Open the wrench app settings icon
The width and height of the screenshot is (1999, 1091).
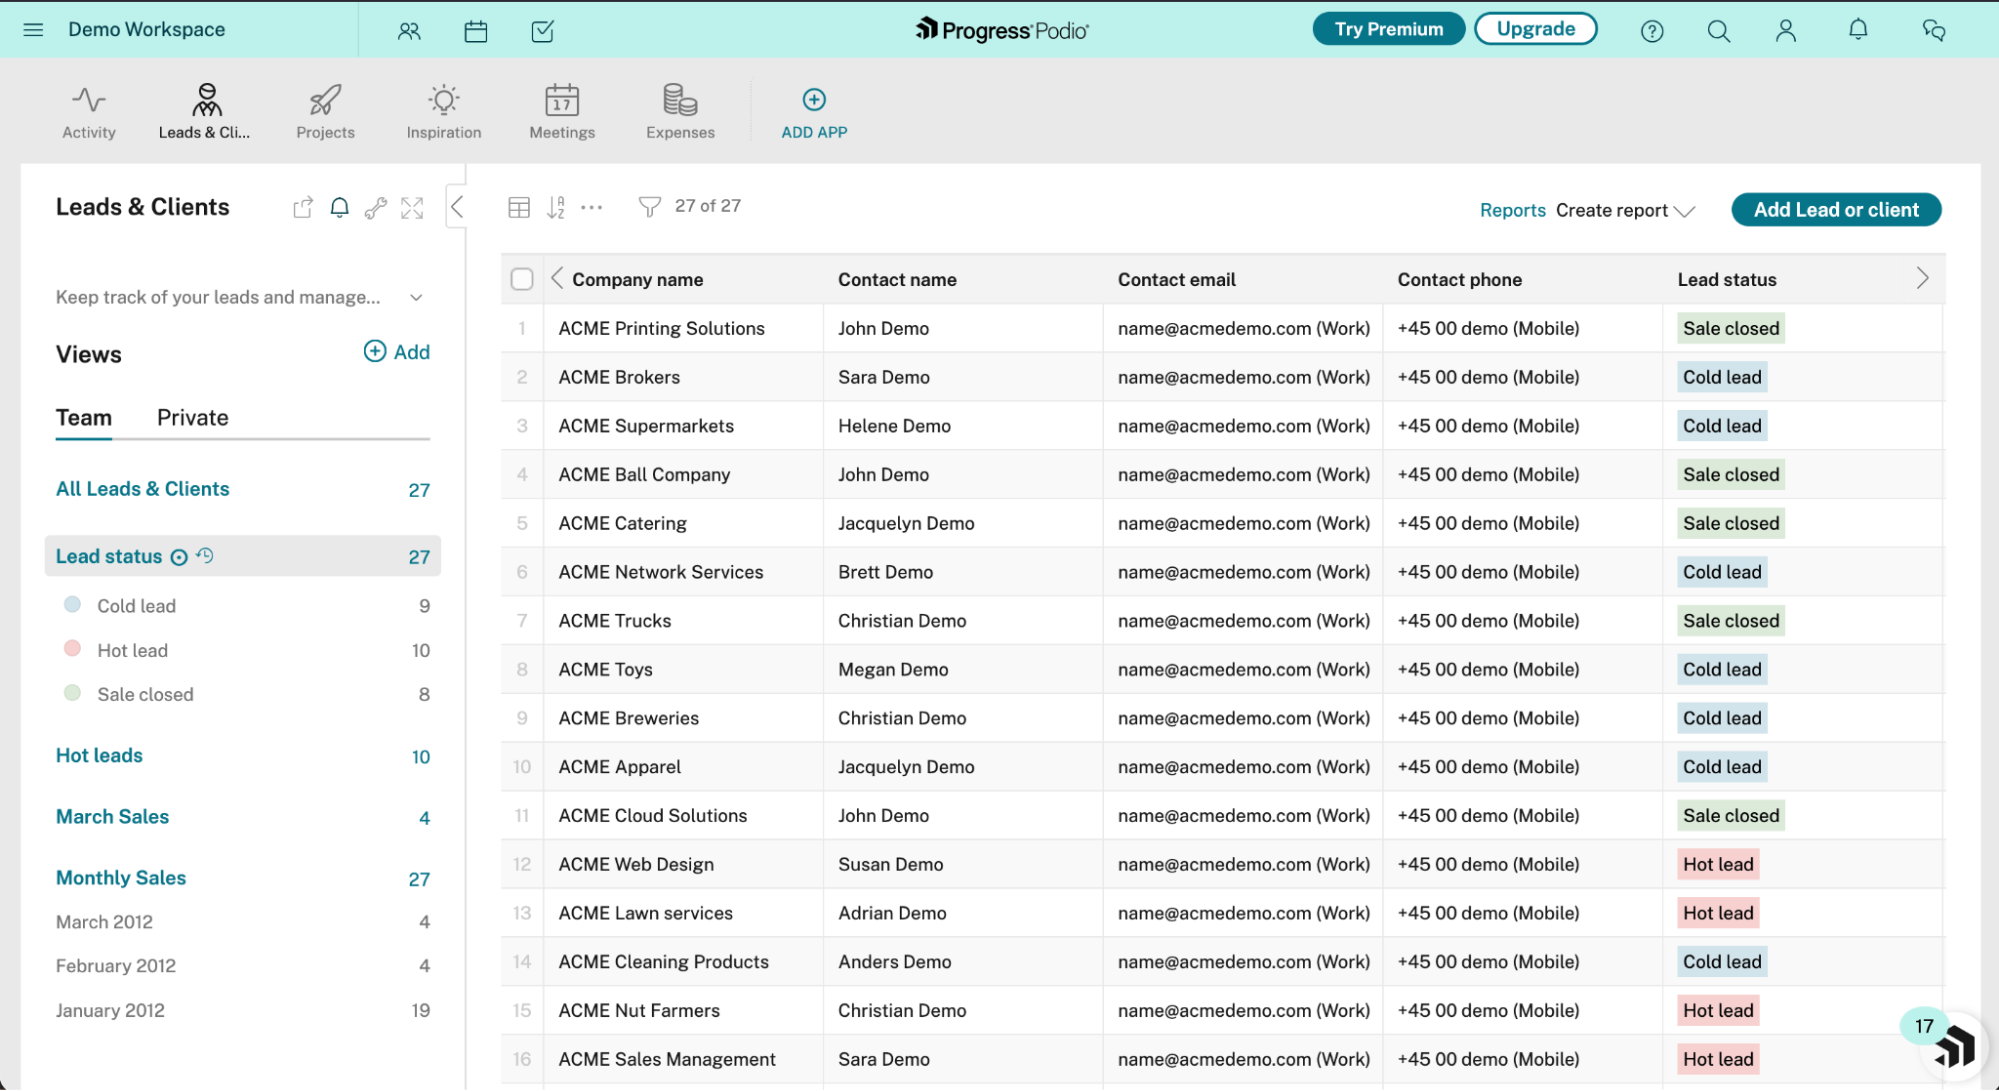coord(376,207)
